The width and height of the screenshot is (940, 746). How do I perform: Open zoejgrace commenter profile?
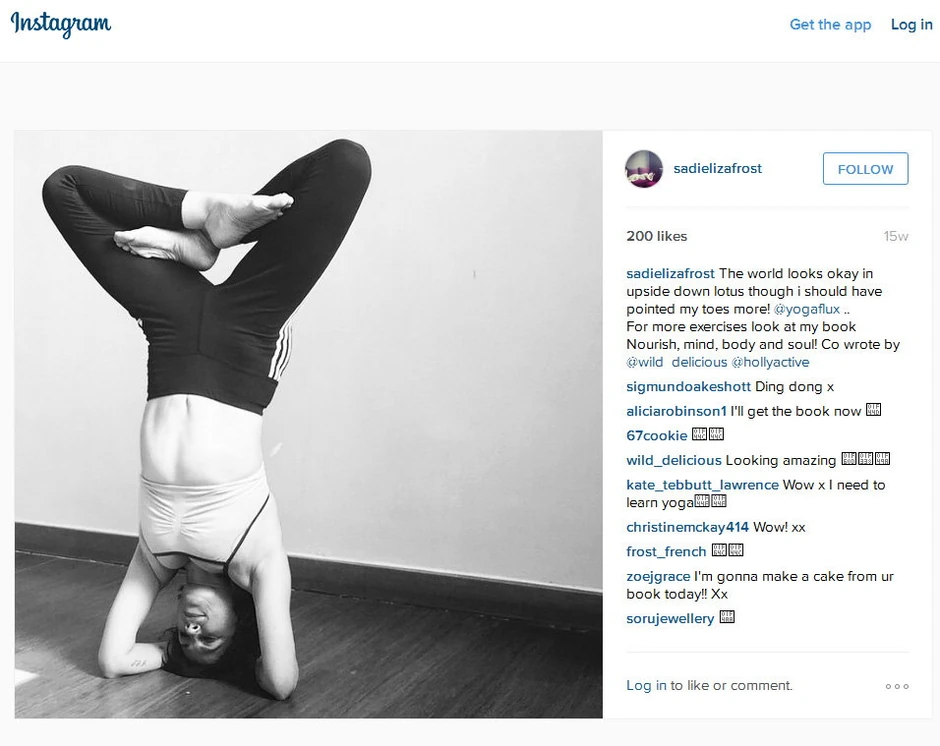658,577
